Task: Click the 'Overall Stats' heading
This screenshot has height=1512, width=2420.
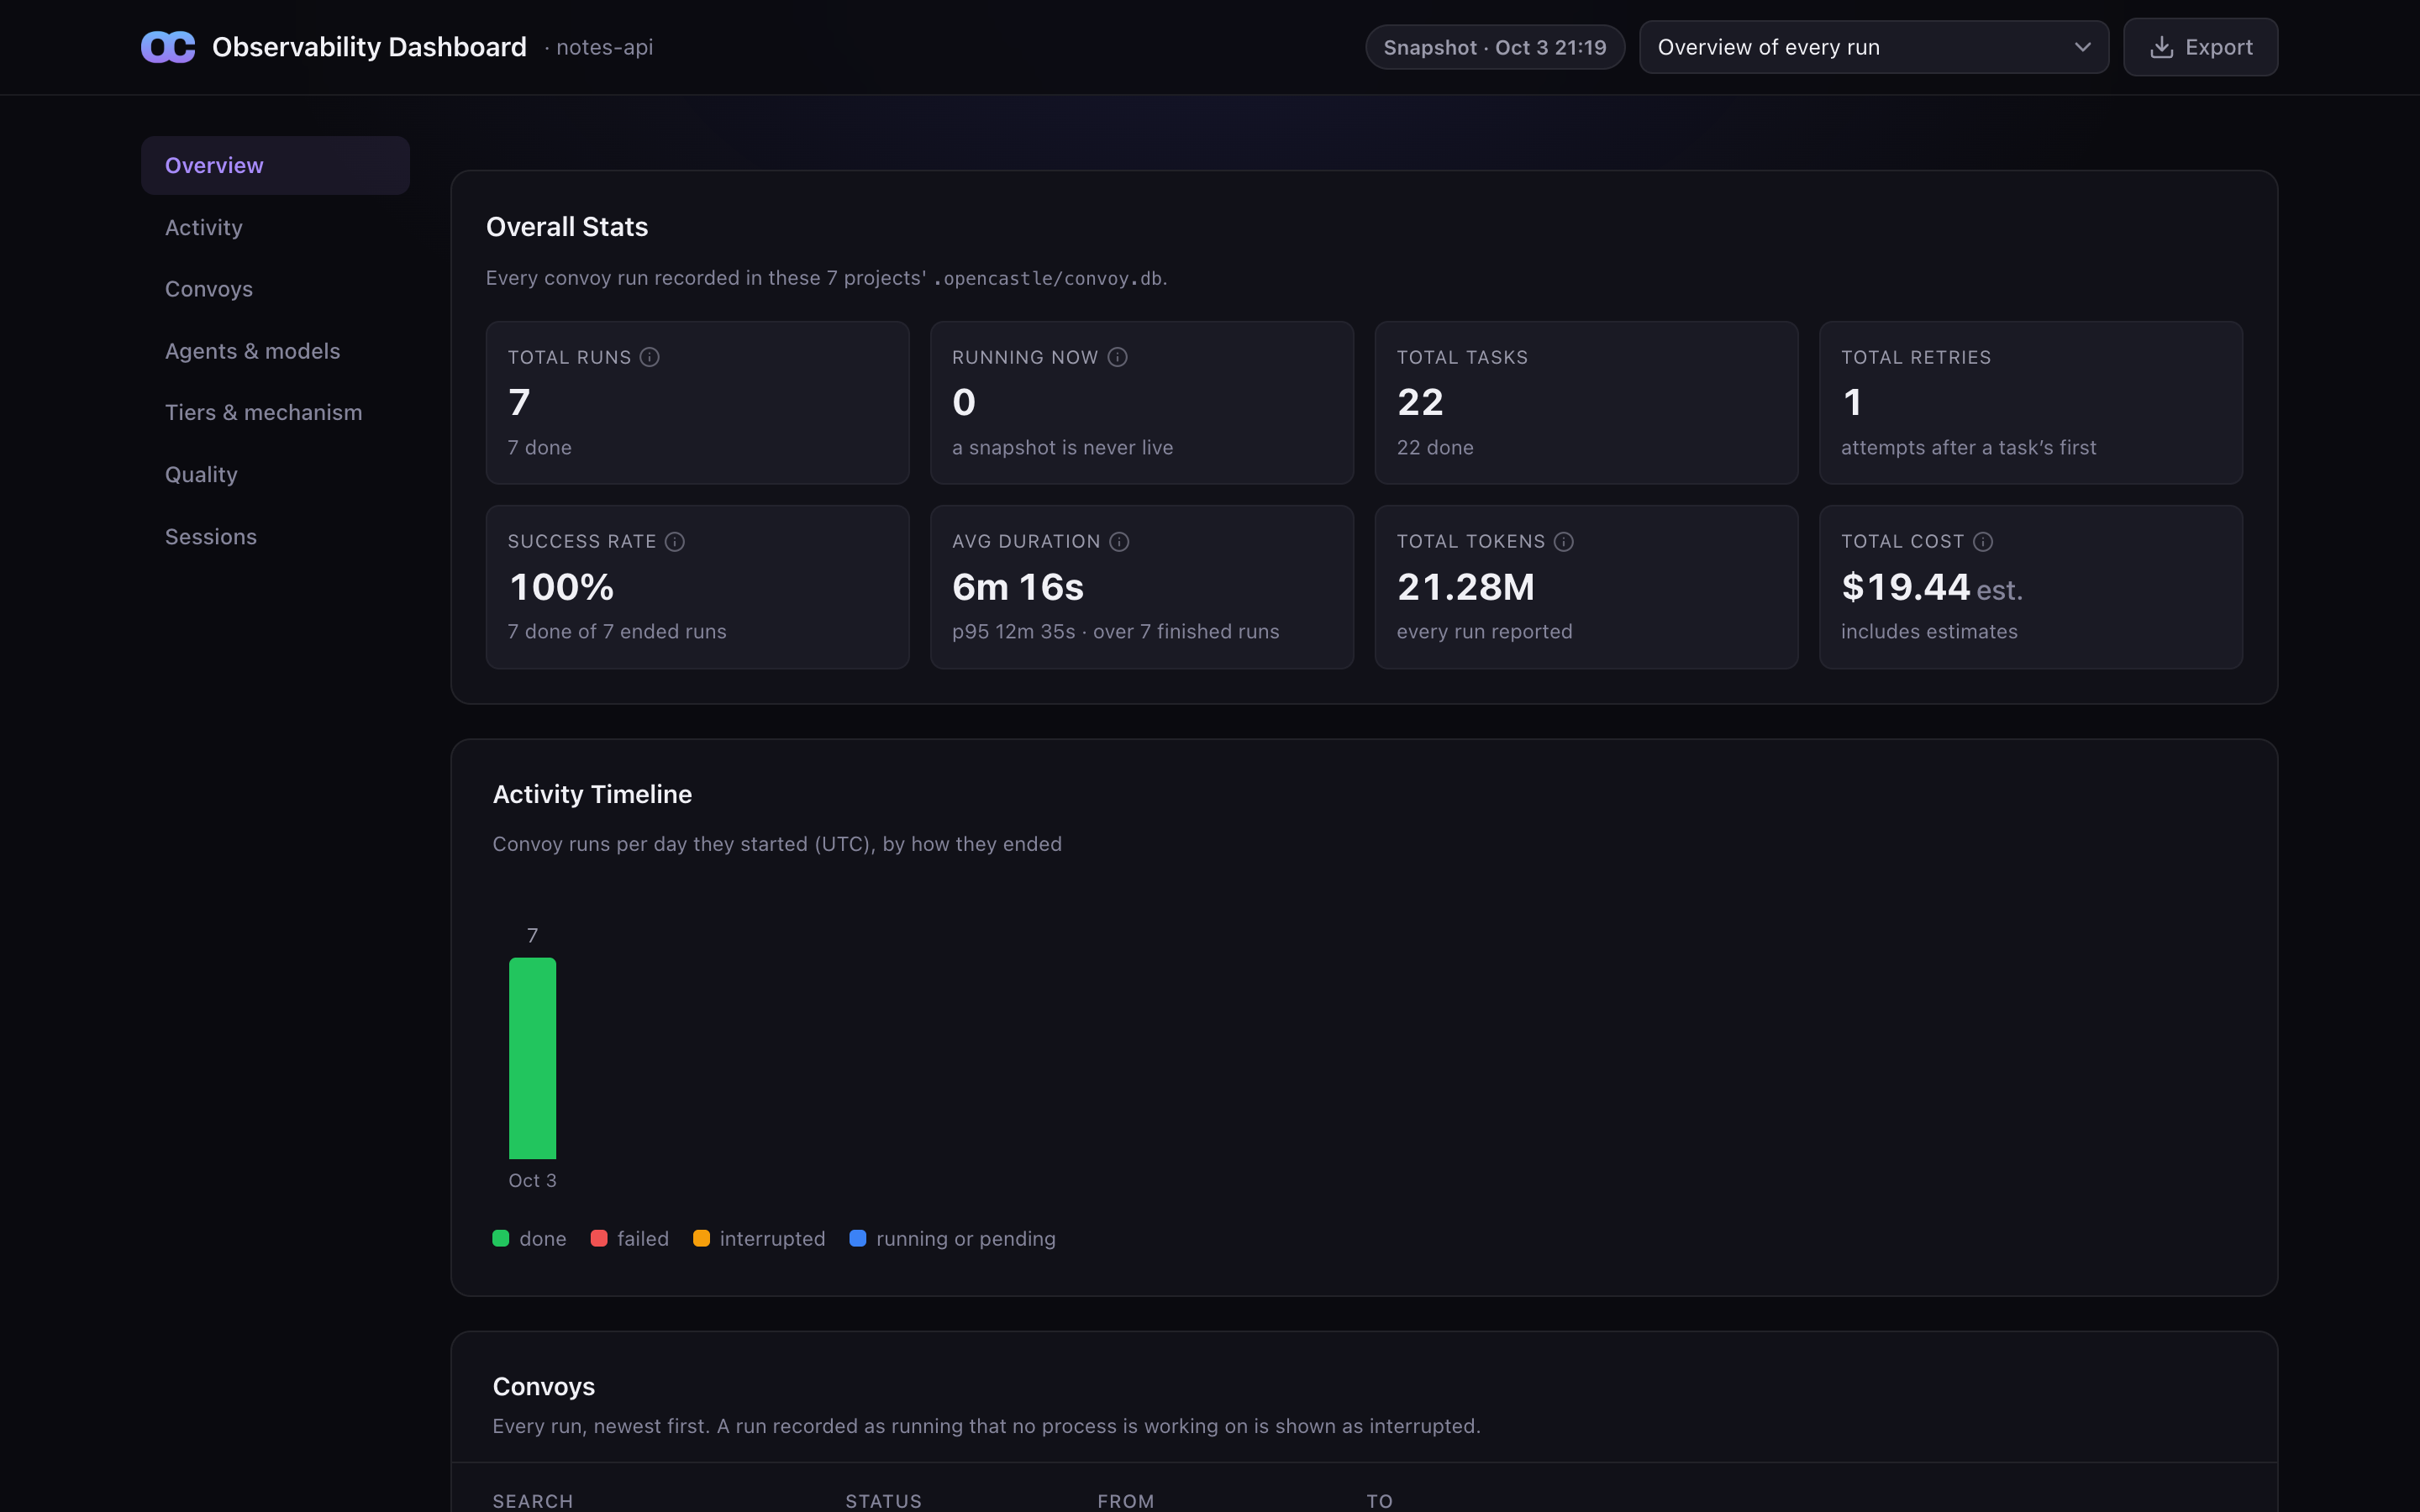Action: pos(567,227)
